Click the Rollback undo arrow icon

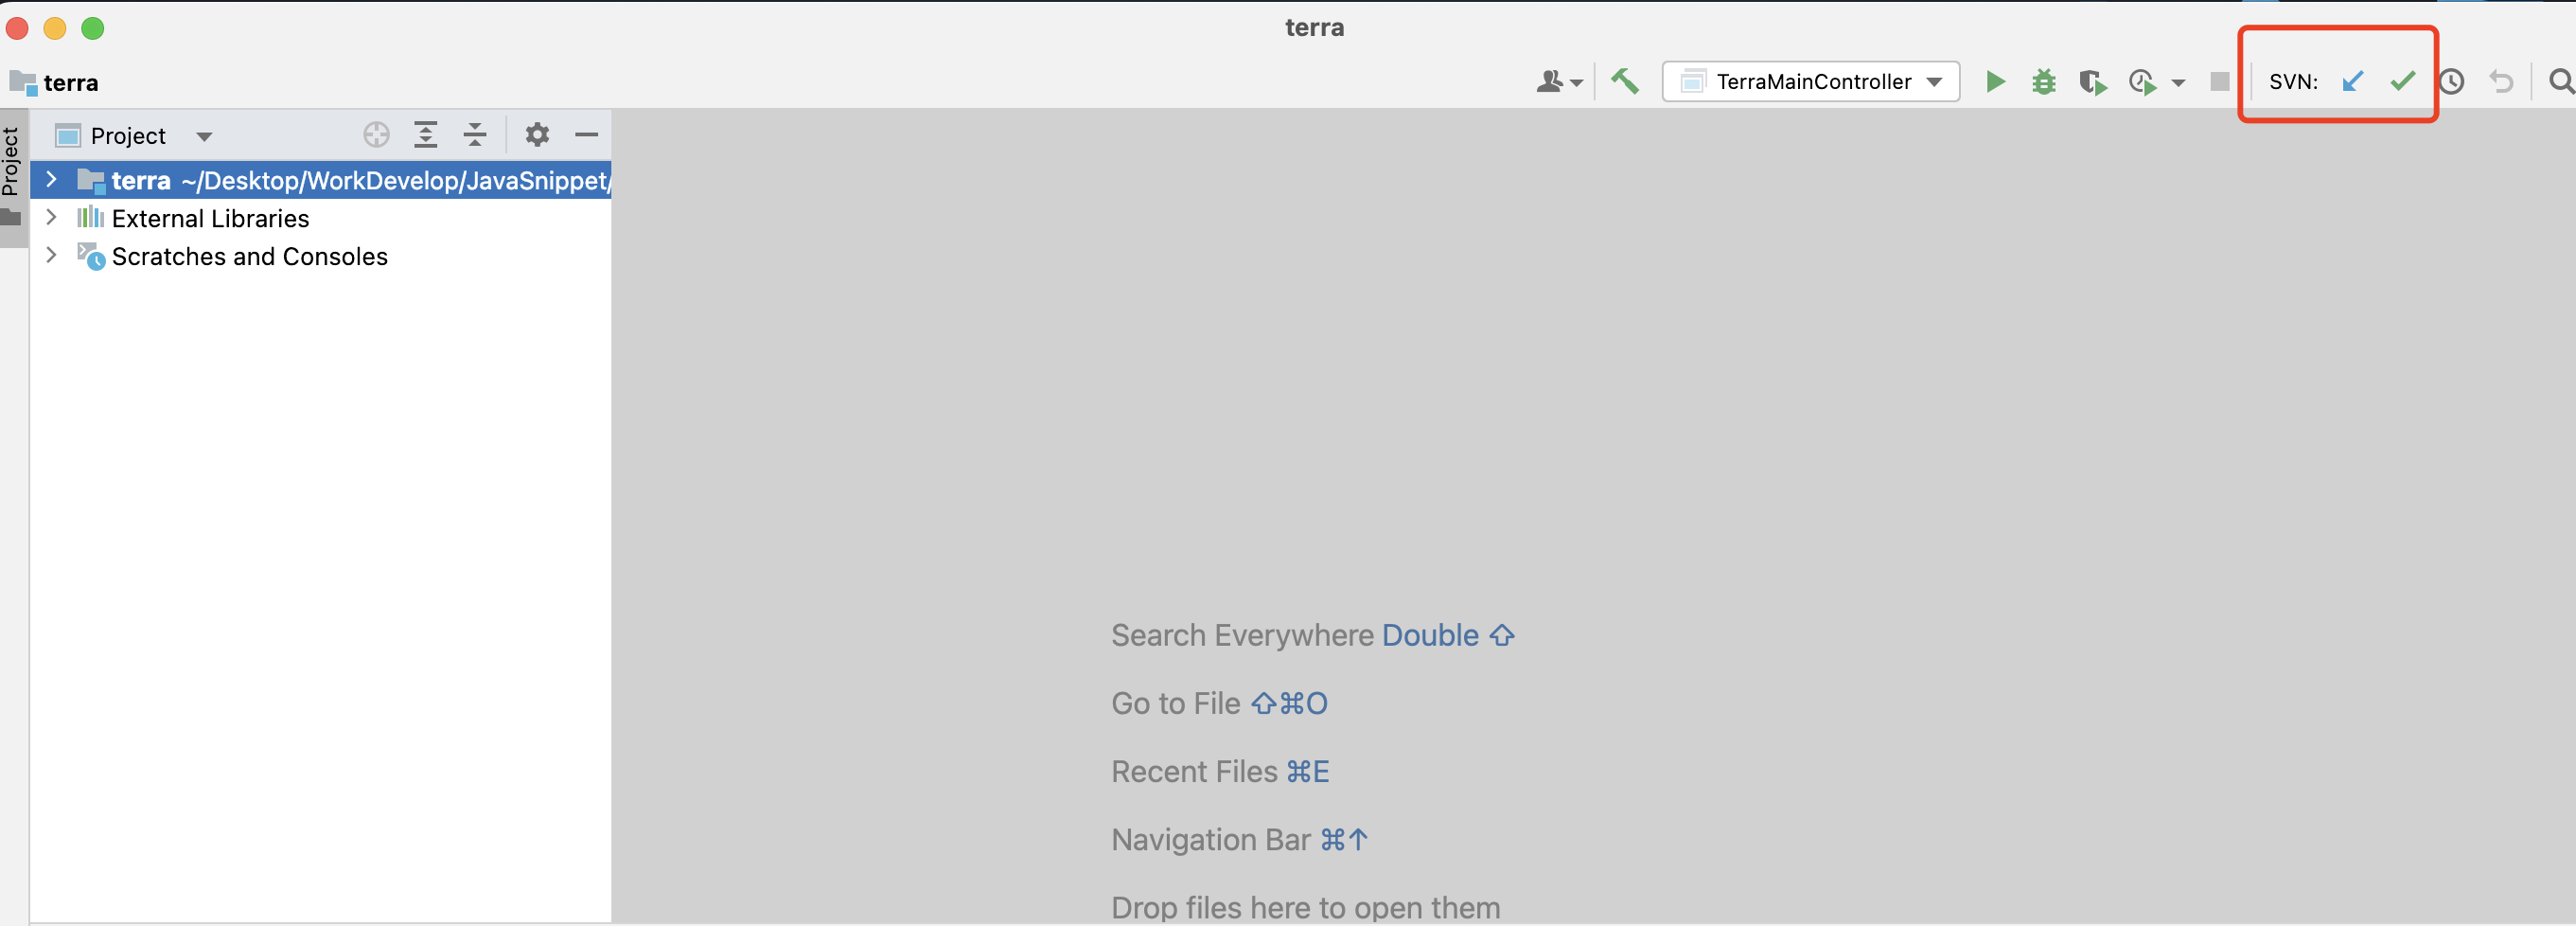pyautogui.click(x=2501, y=82)
